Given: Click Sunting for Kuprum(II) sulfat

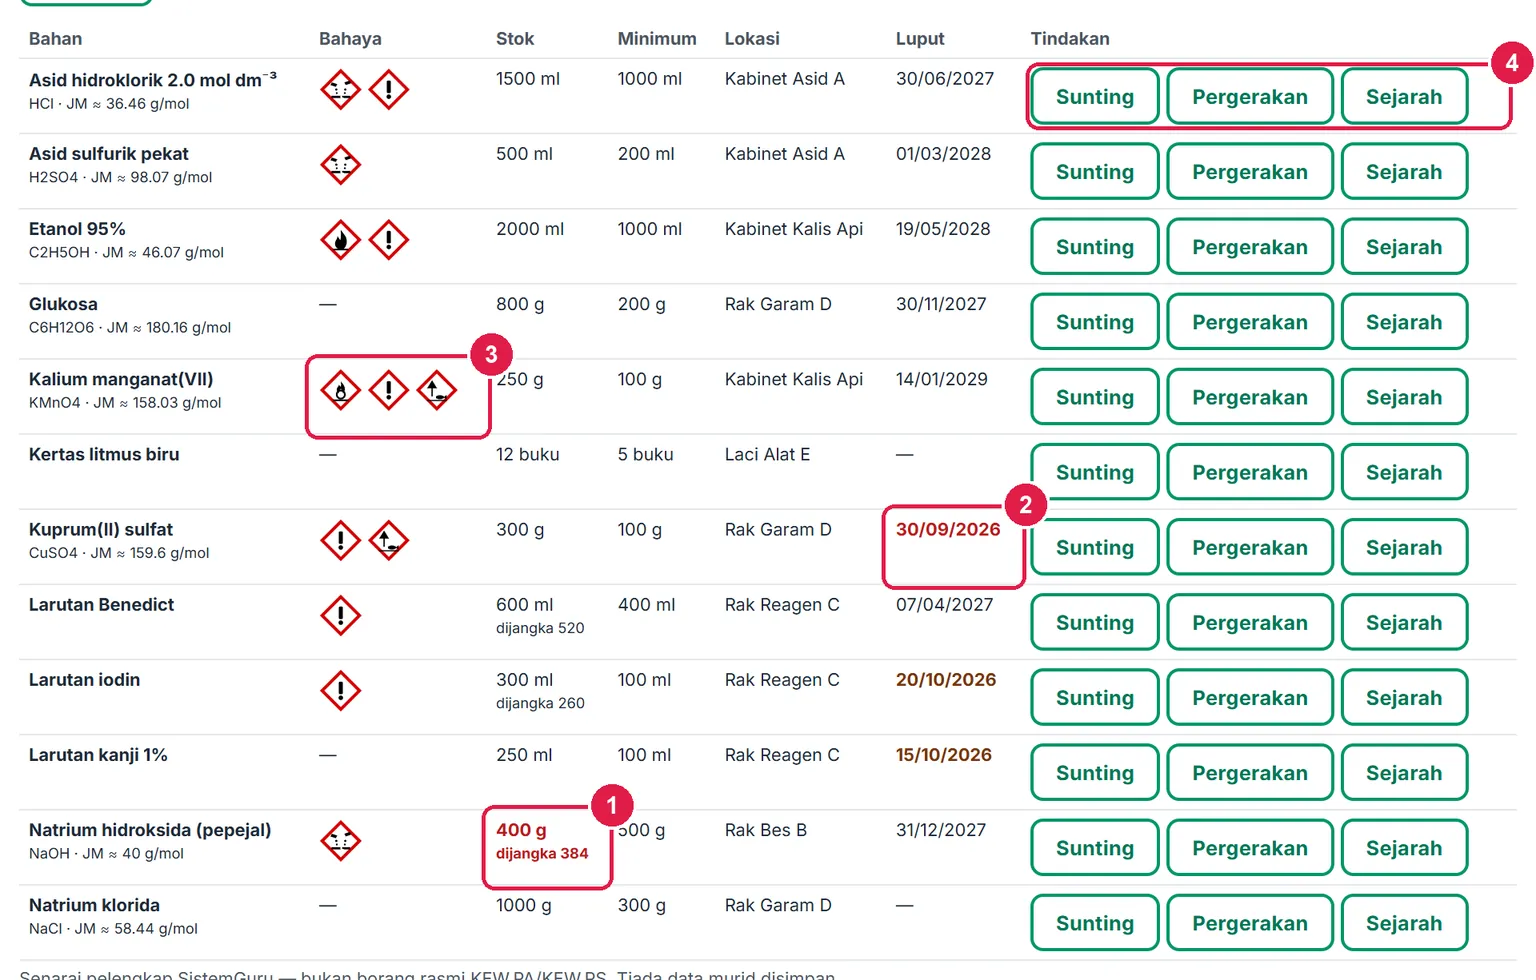Looking at the screenshot, I should pos(1095,547).
